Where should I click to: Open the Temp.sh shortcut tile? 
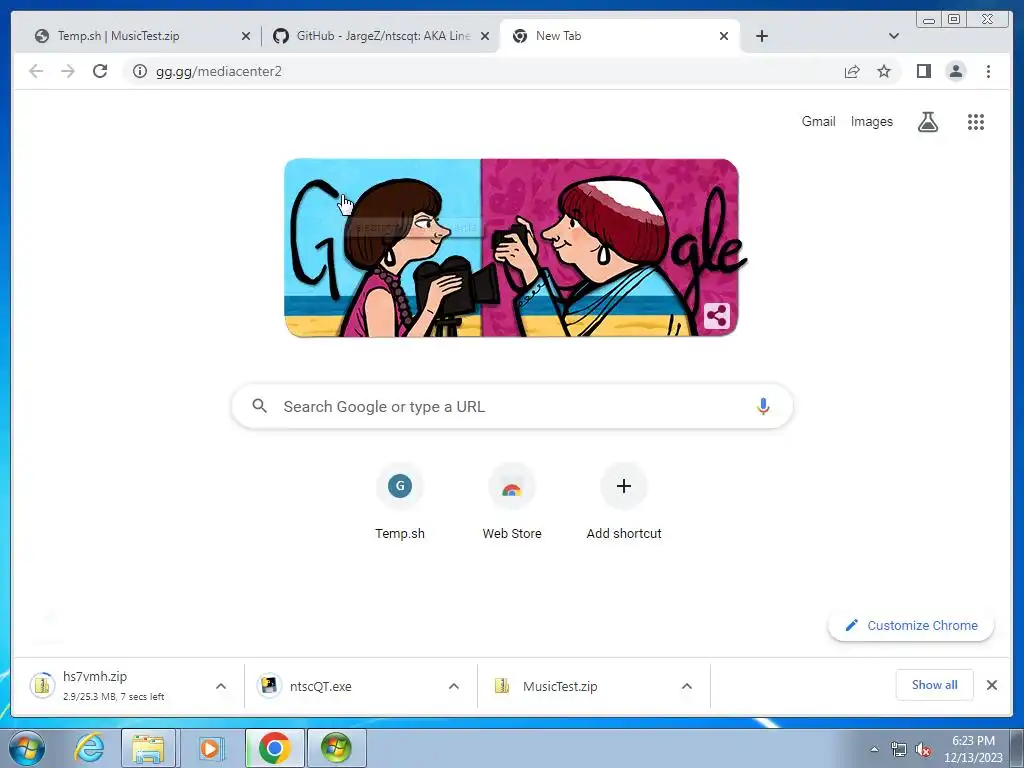tap(400, 502)
